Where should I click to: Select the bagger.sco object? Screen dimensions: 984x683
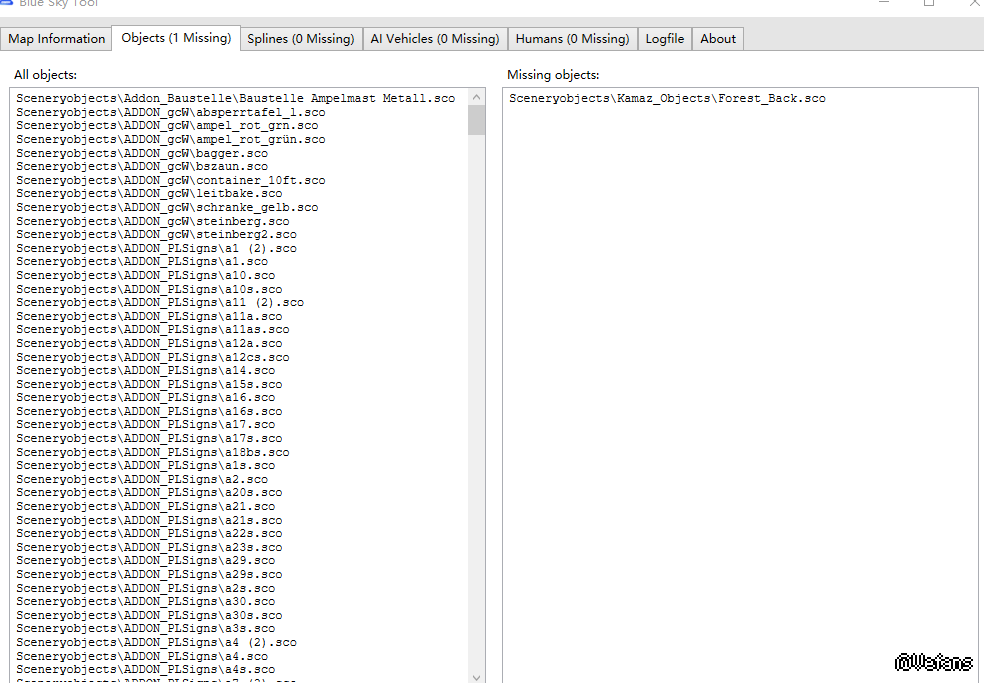(x=142, y=153)
